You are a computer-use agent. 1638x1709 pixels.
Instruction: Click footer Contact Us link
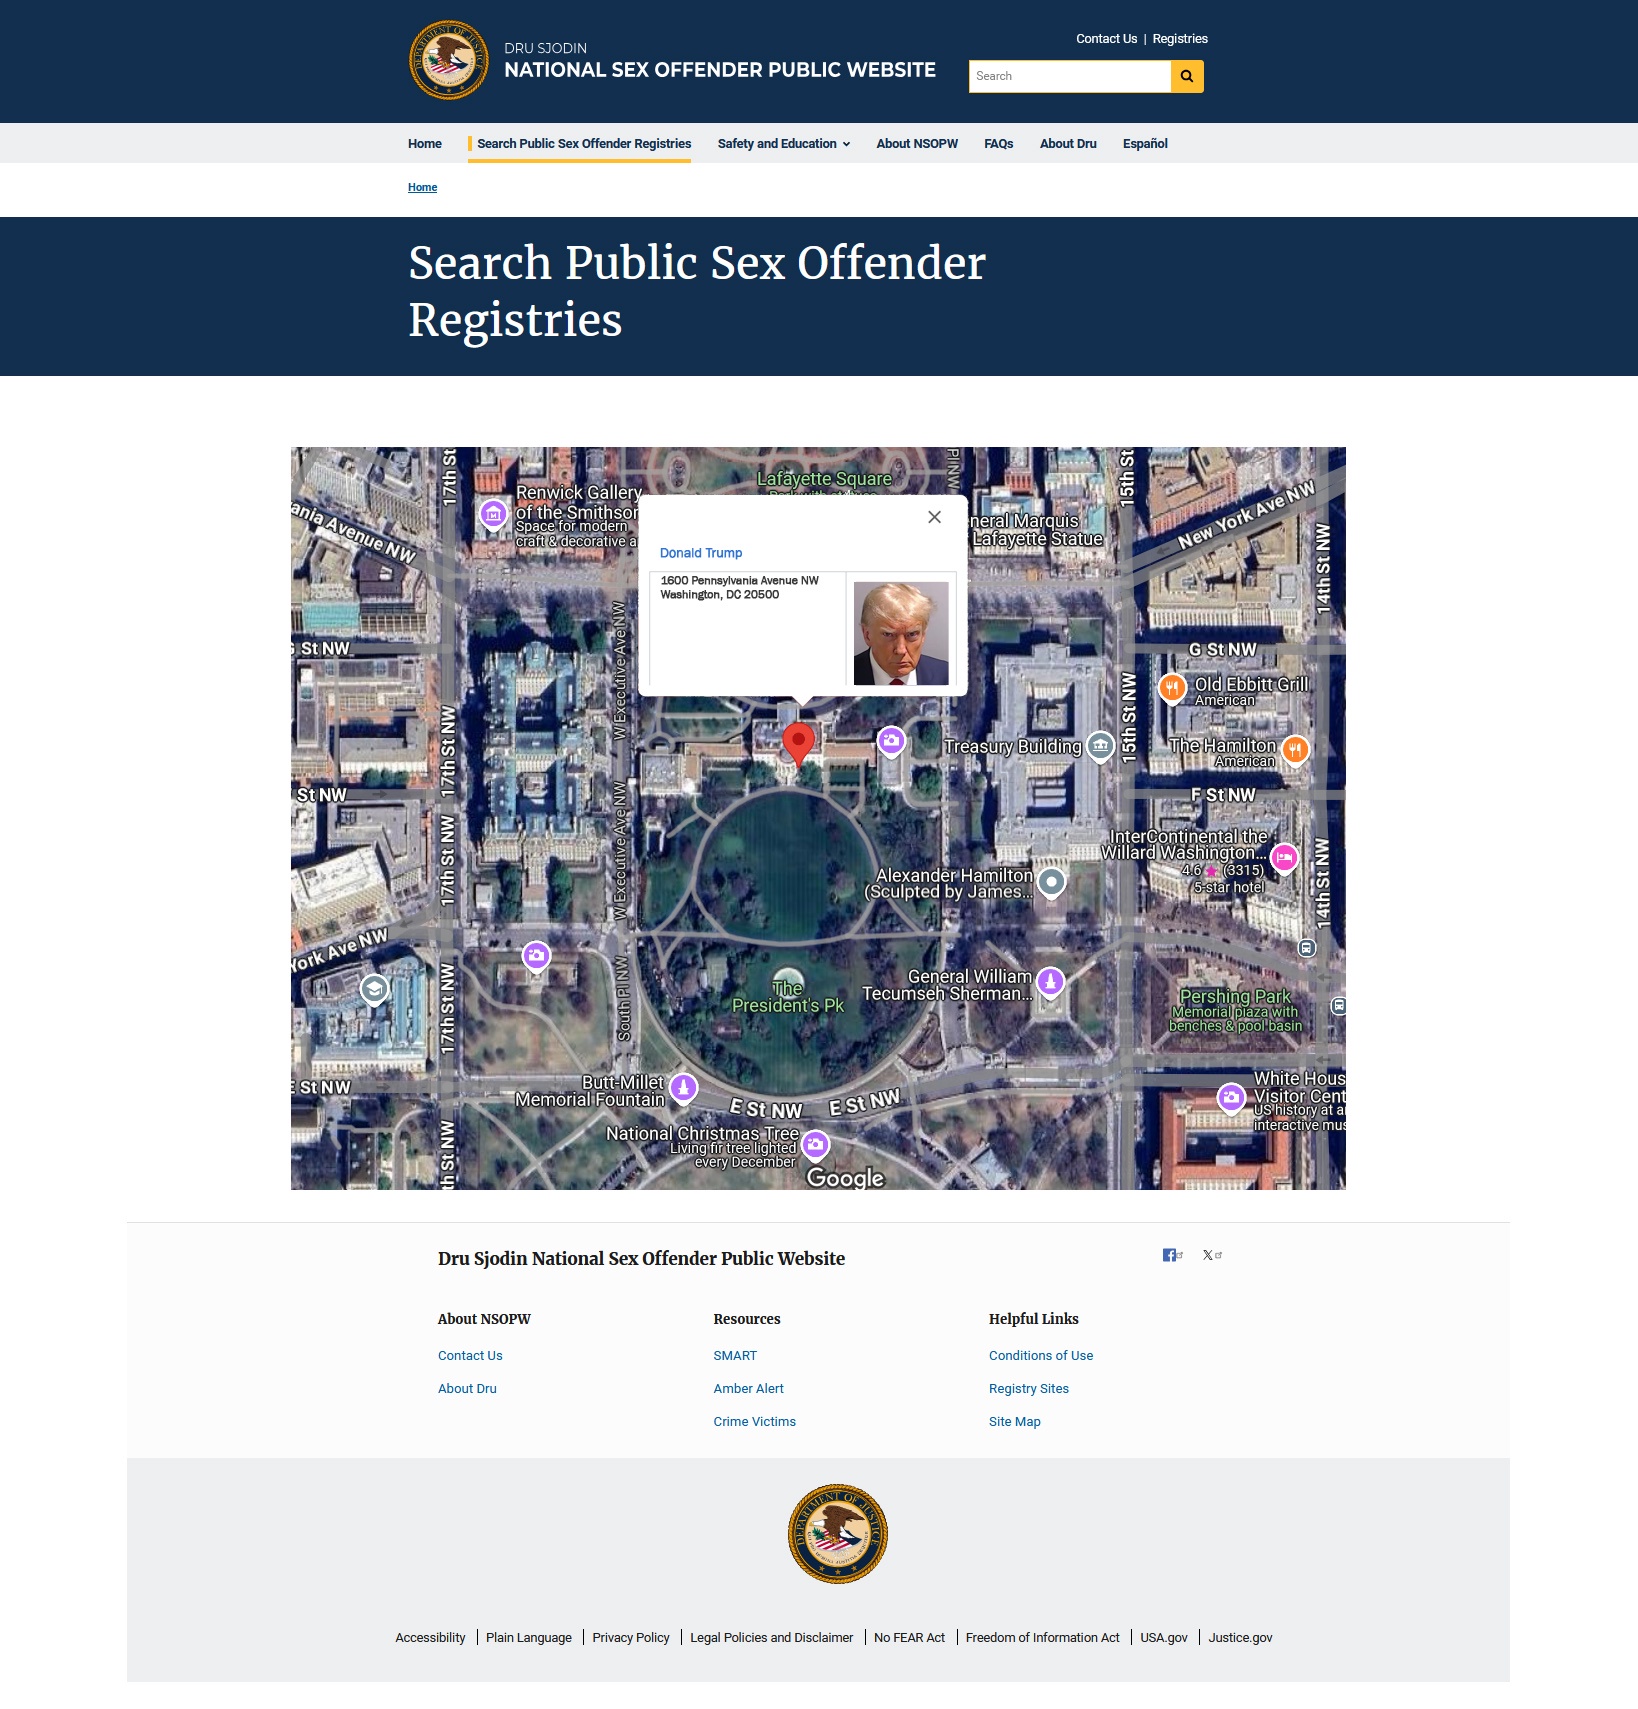pos(470,1356)
